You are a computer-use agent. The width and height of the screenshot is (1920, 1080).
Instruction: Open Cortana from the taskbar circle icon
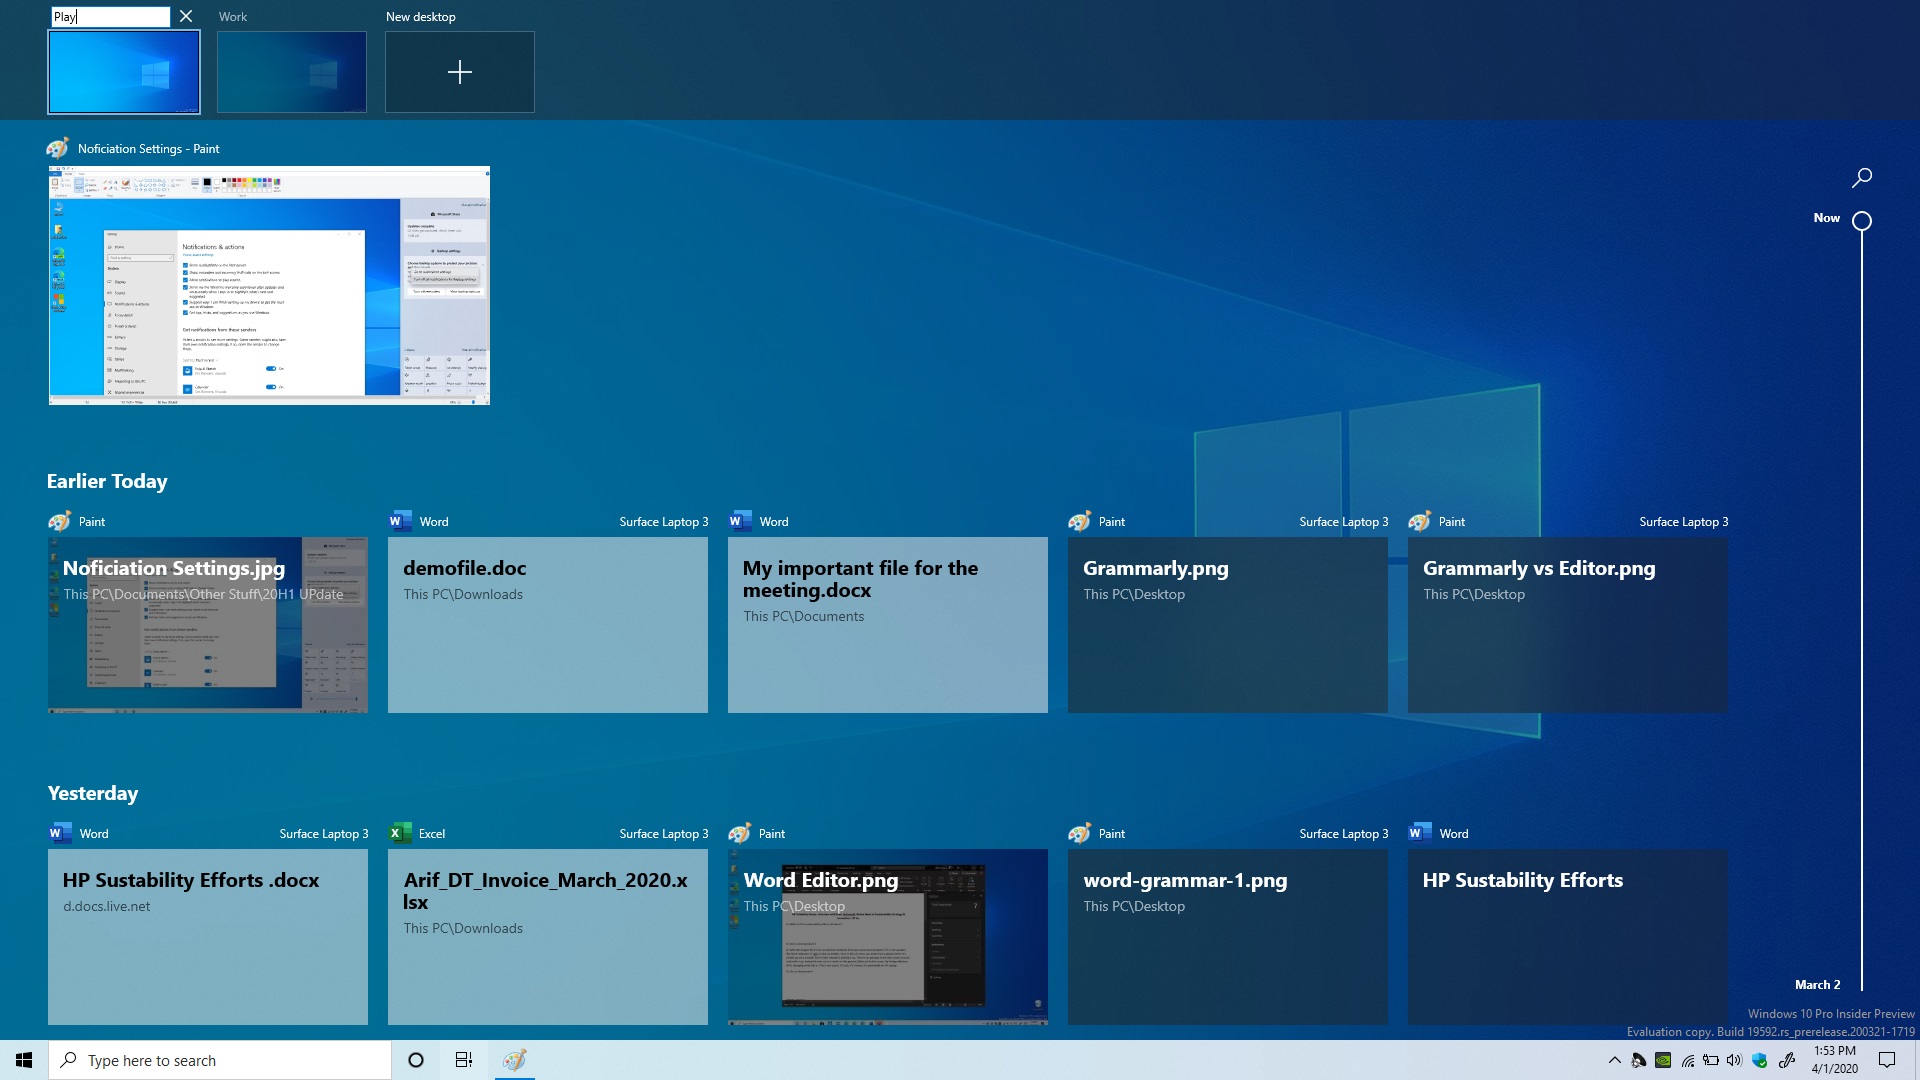pos(416,1060)
